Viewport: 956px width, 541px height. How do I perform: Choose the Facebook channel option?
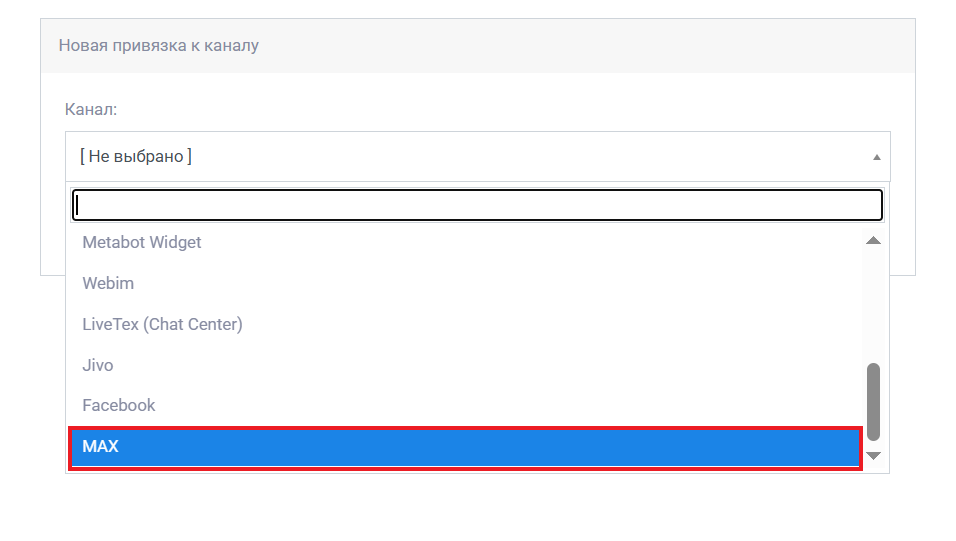[119, 405]
